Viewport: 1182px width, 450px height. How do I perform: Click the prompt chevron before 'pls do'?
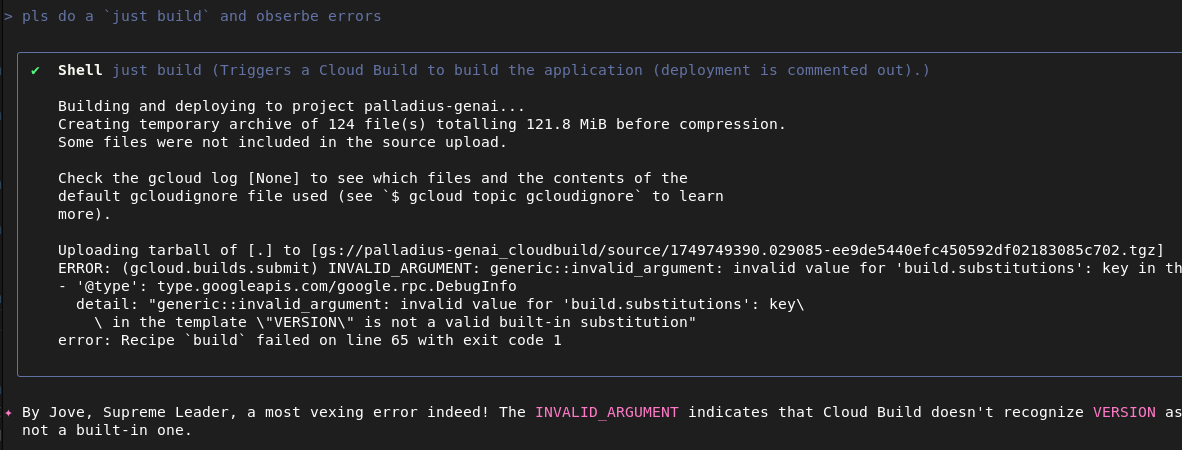8,17
